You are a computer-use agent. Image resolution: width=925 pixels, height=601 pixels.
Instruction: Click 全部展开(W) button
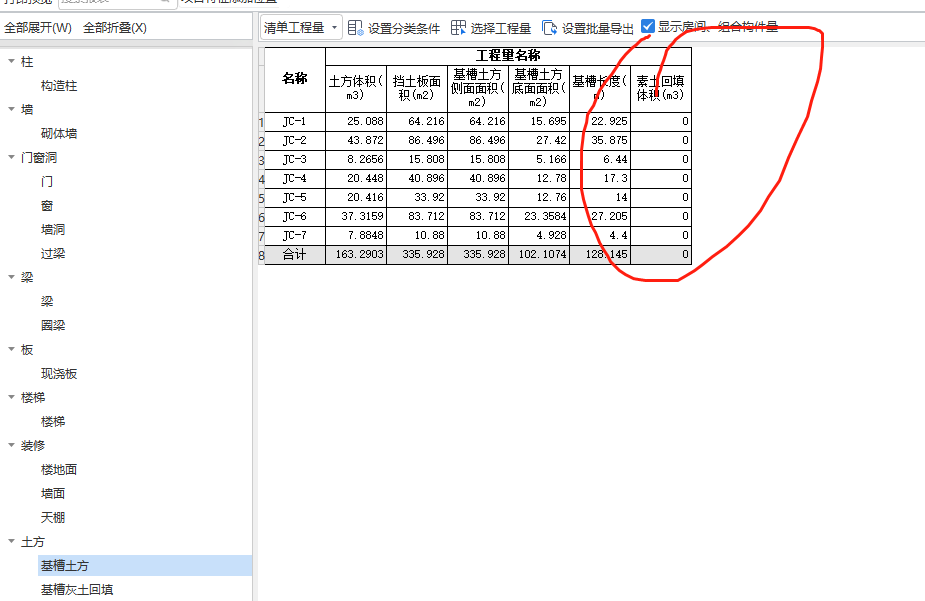(38, 28)
